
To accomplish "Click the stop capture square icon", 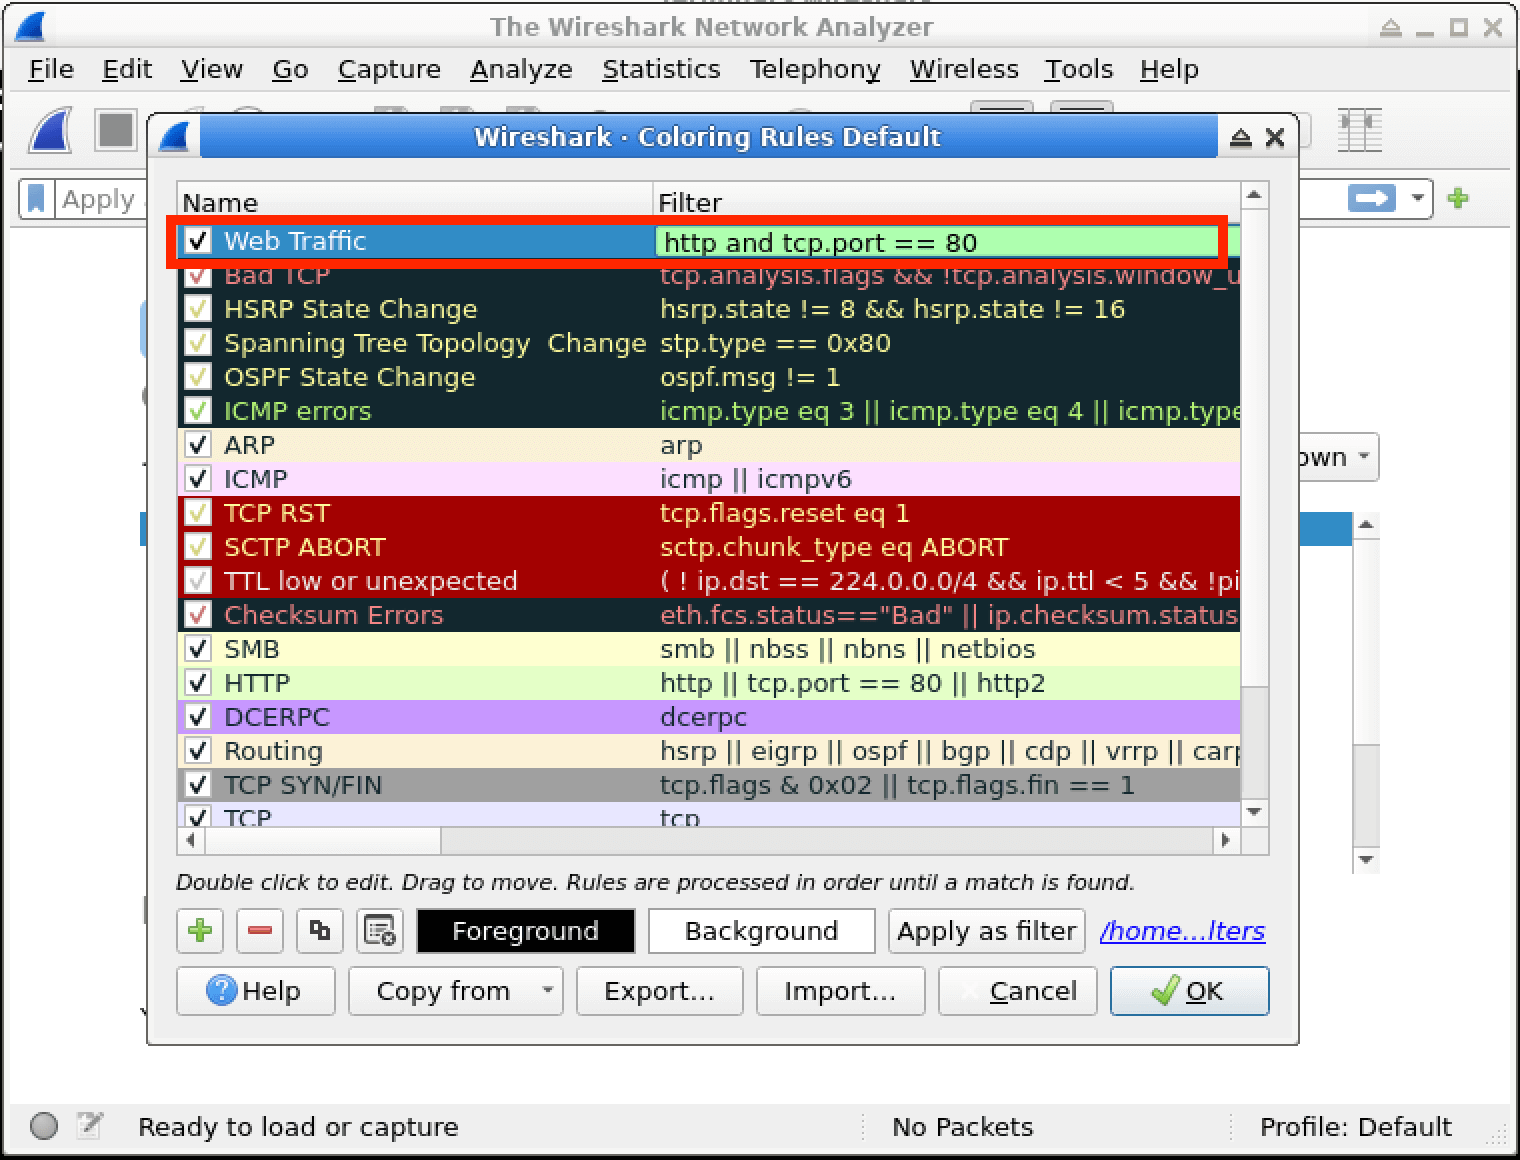I will pyautogui.click(x=116, y=131).
